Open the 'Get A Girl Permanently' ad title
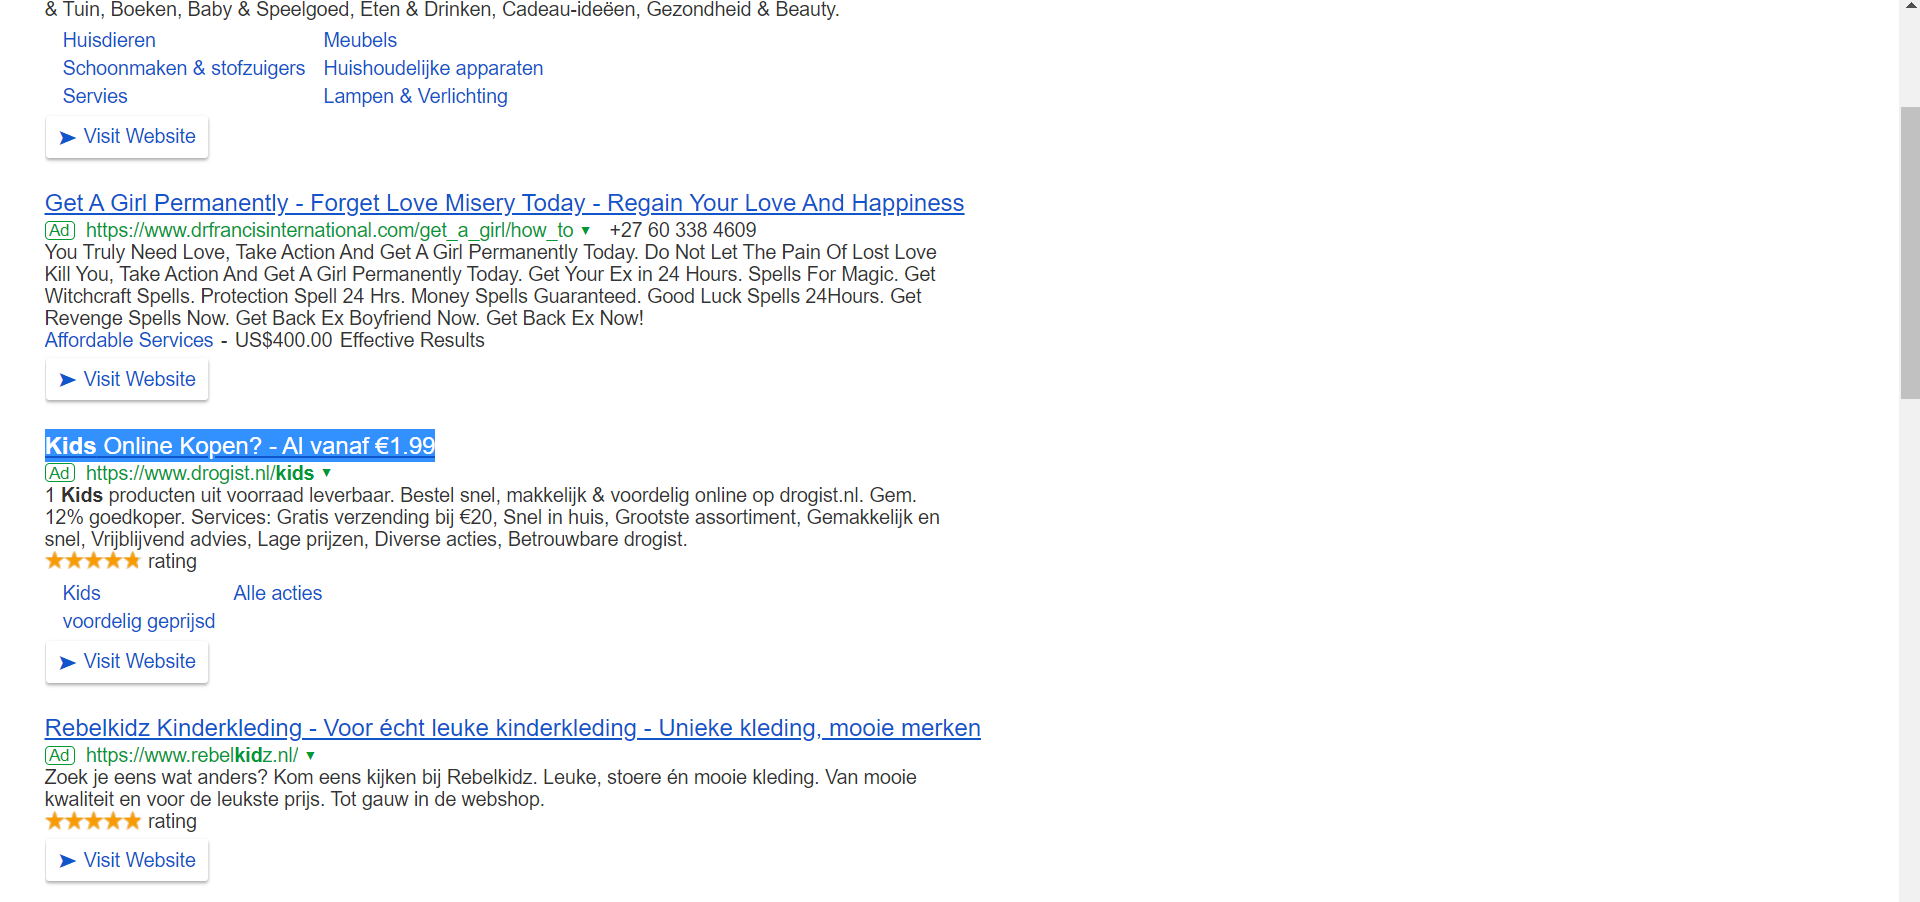The image size is (1920, 902). [x=504, y=203]
